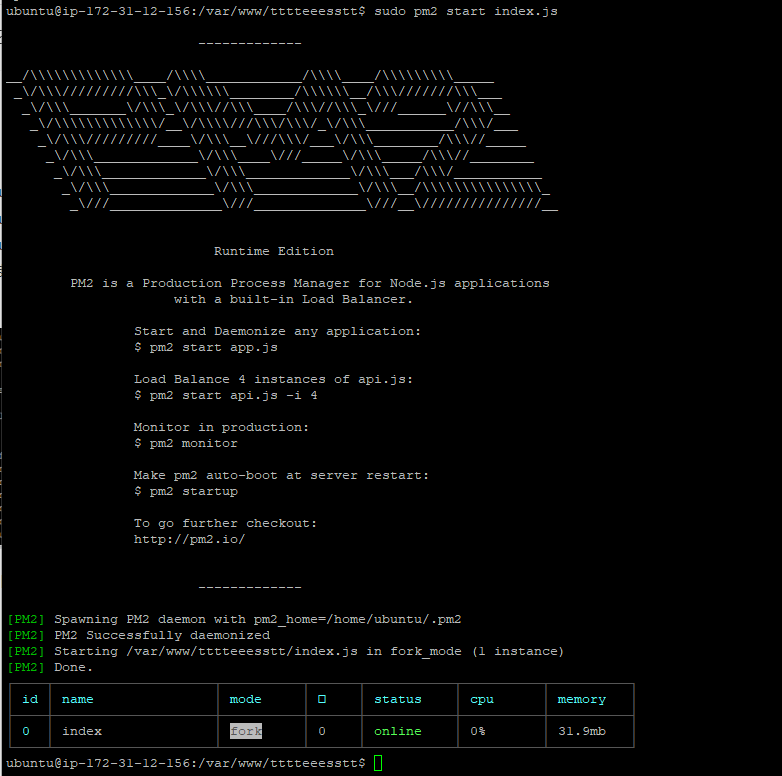
Task: Click the 'mode' table header
Action: (x=245, y=699)
